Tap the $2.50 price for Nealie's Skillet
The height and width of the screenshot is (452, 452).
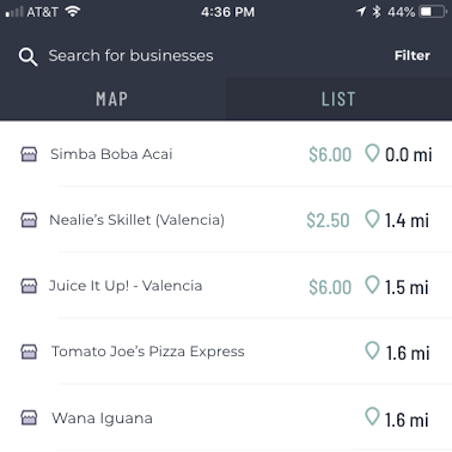pyautogui.click(x=328, y=220)
